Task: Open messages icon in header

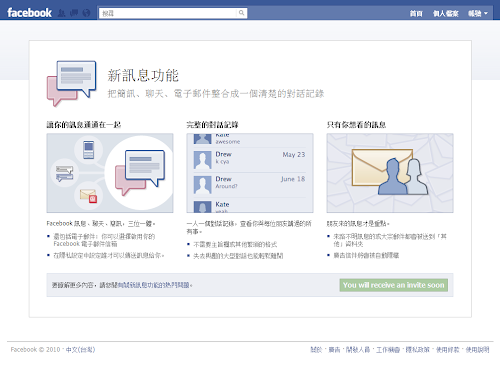Action: (74, 13)
